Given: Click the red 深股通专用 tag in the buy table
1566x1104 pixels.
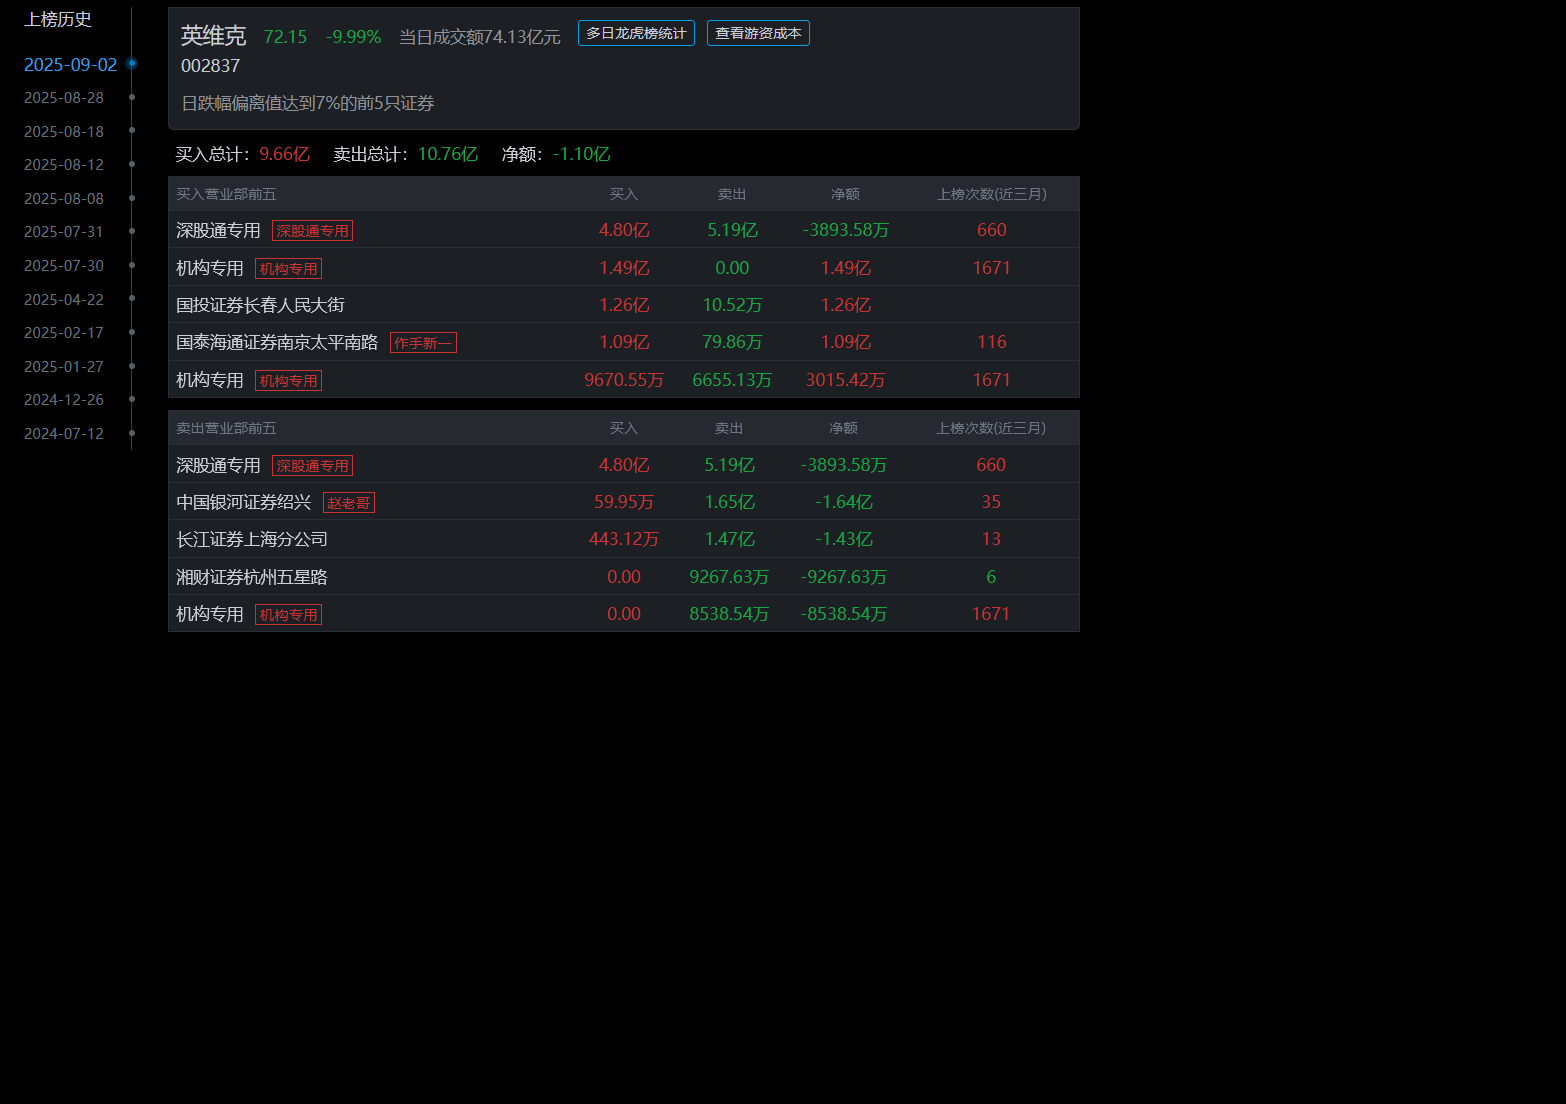Looking at the screenshot, I should (x=312, y=231).
